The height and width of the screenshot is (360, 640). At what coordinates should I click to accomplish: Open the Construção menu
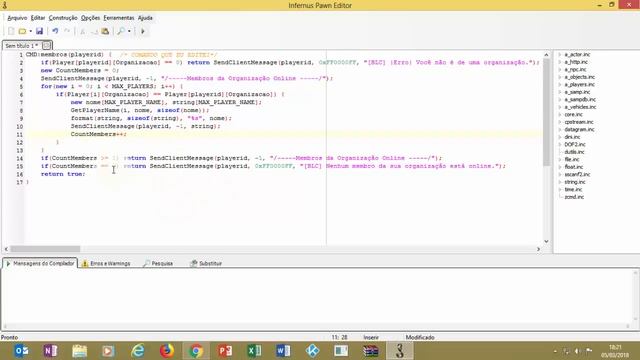[x=63, y=18]
